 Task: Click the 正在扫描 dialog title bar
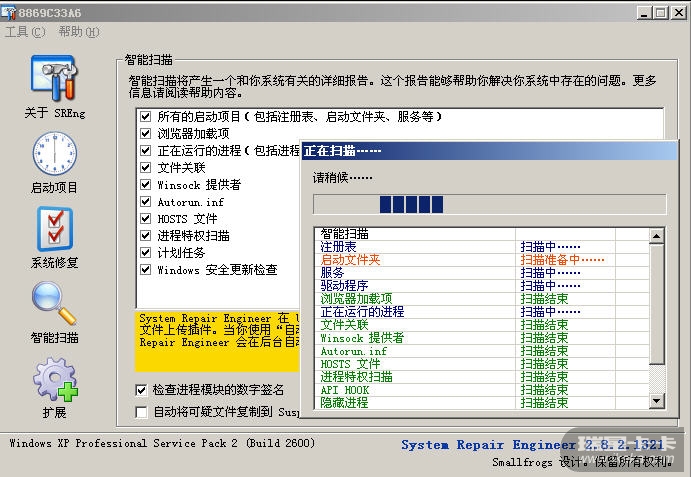click(x=489, y=151)
